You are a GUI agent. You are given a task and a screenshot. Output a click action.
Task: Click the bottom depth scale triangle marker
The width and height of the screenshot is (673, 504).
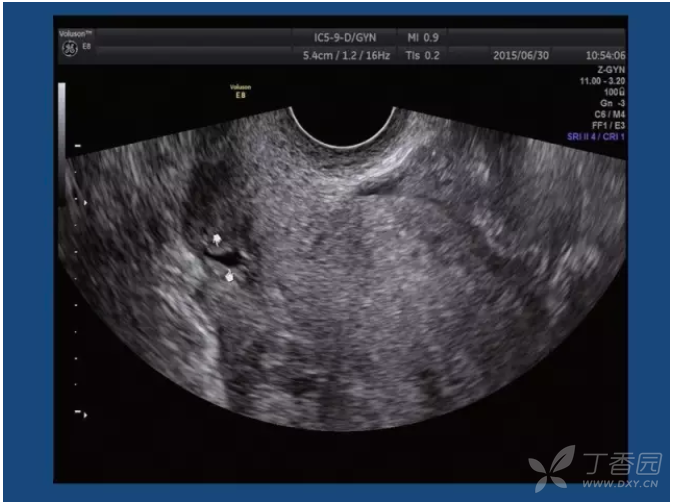click(84, 414)
